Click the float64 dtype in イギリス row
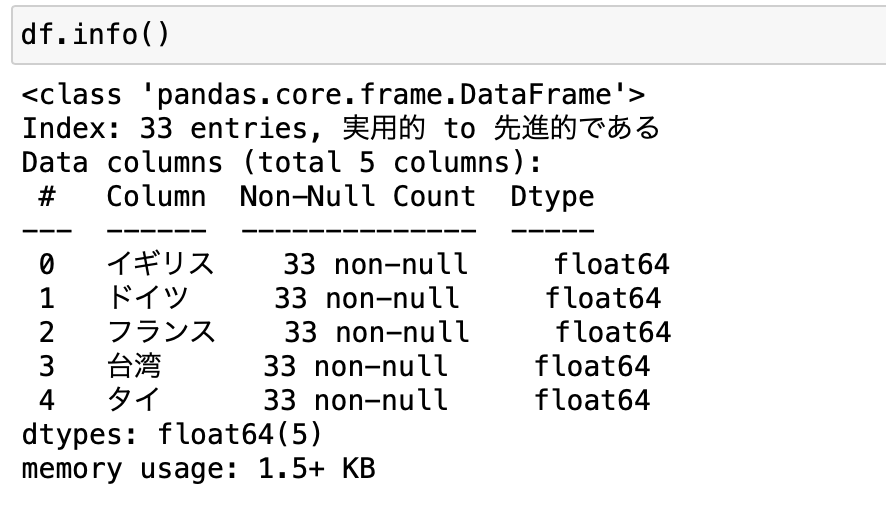 (612, 264)
